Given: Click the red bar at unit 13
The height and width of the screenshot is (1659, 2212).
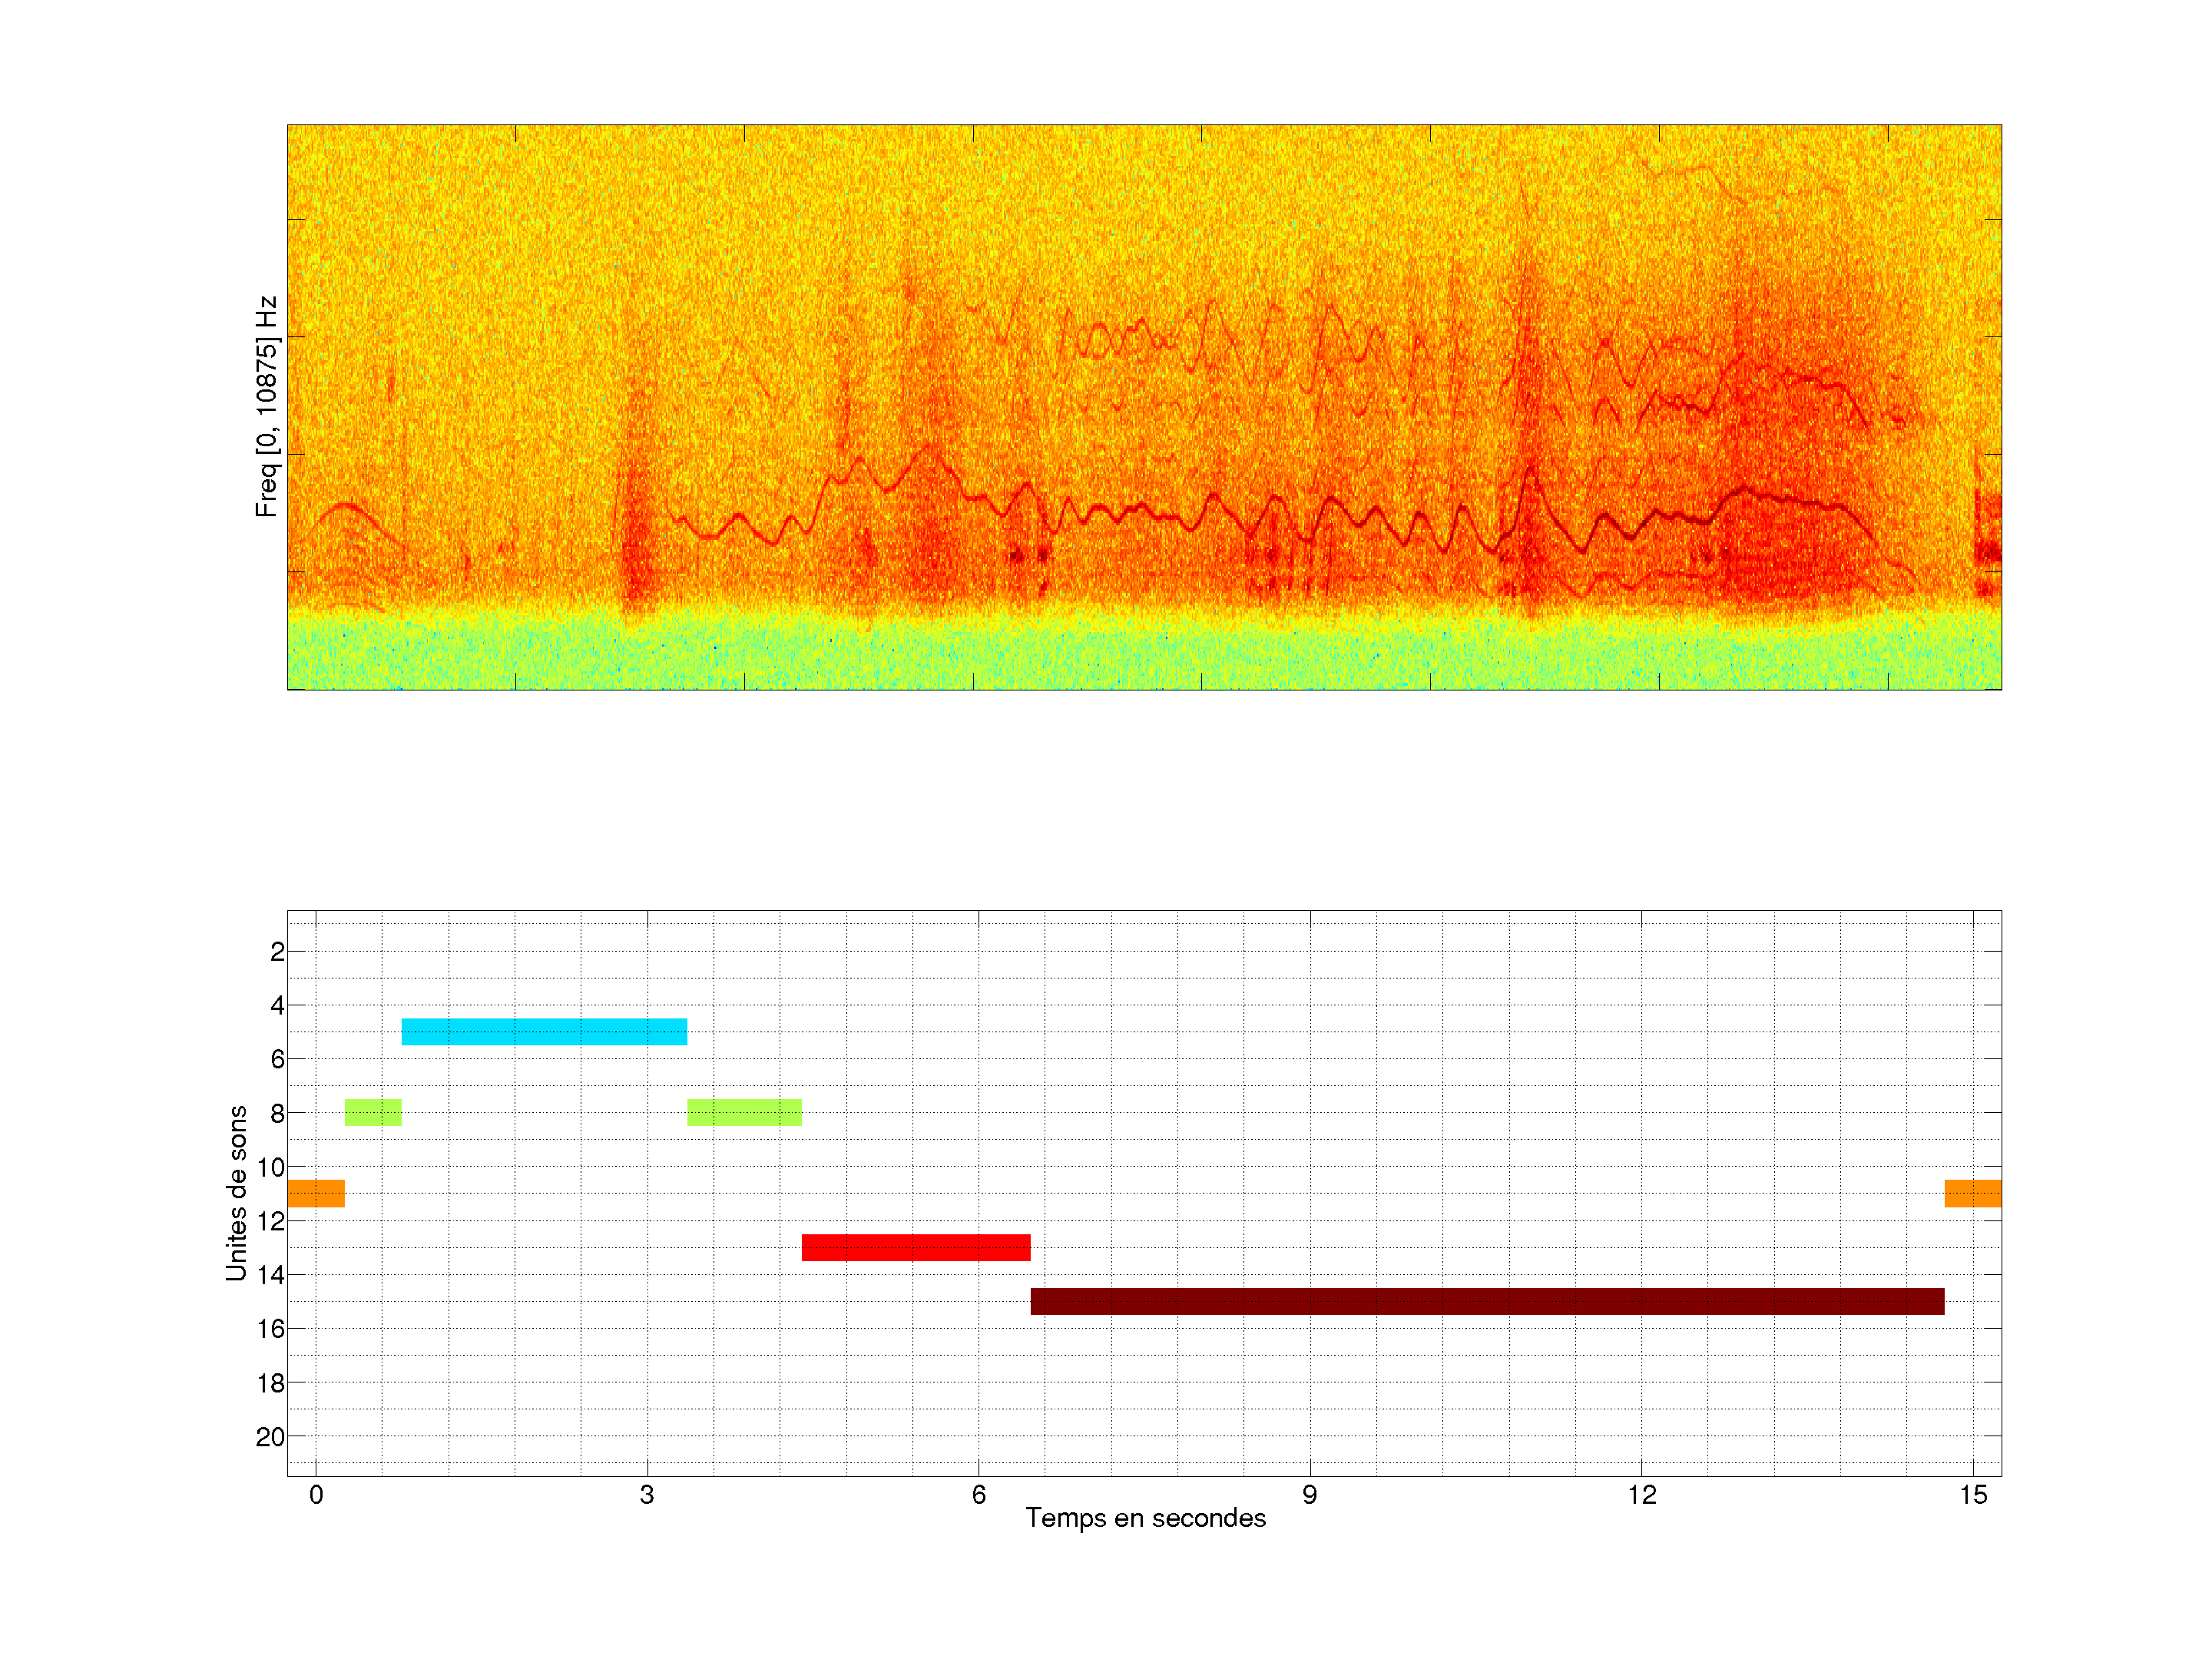Looking at the screenshot, I should [x=915, y=1247].
